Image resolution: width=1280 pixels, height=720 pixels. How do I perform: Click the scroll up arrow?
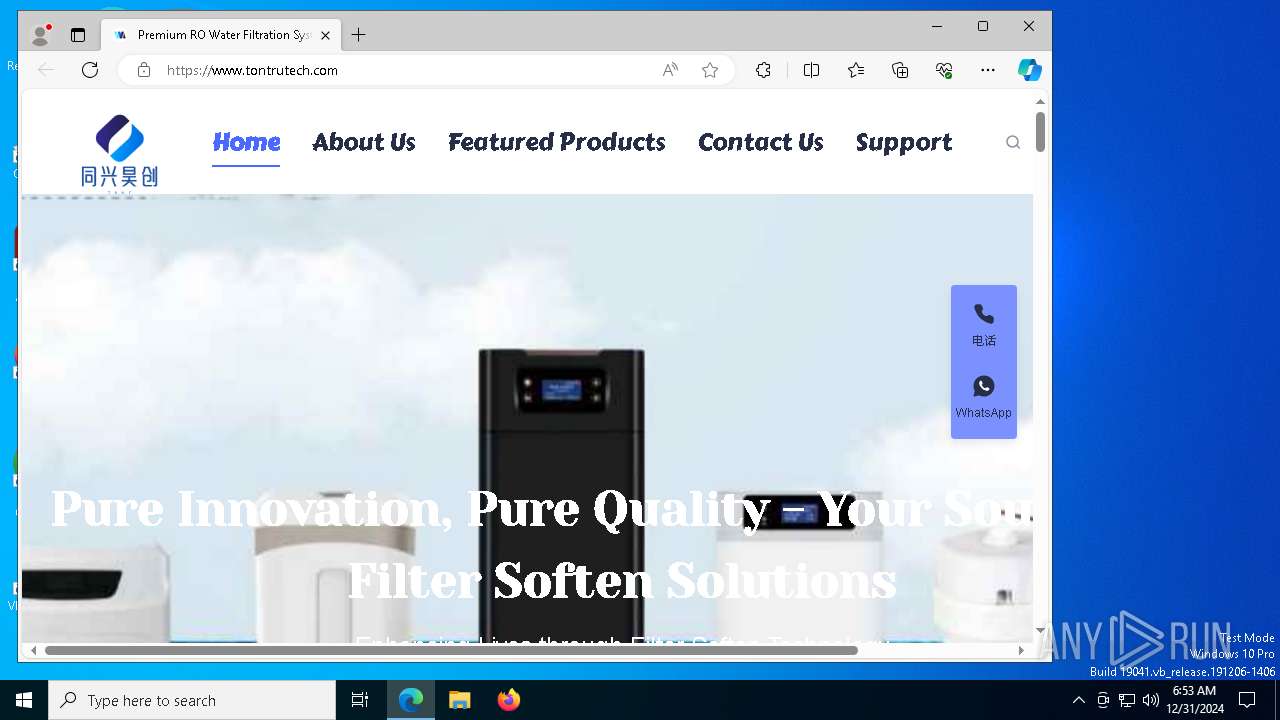(1040, 101)
